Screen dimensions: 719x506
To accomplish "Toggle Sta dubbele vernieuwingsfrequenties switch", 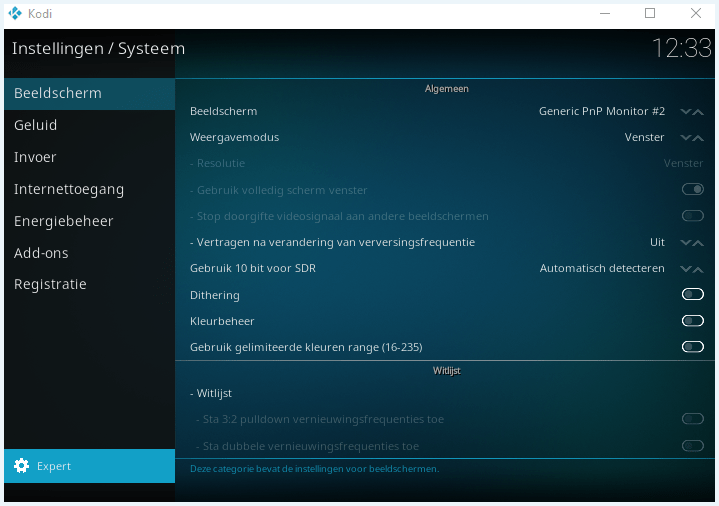I will [692, 445].
